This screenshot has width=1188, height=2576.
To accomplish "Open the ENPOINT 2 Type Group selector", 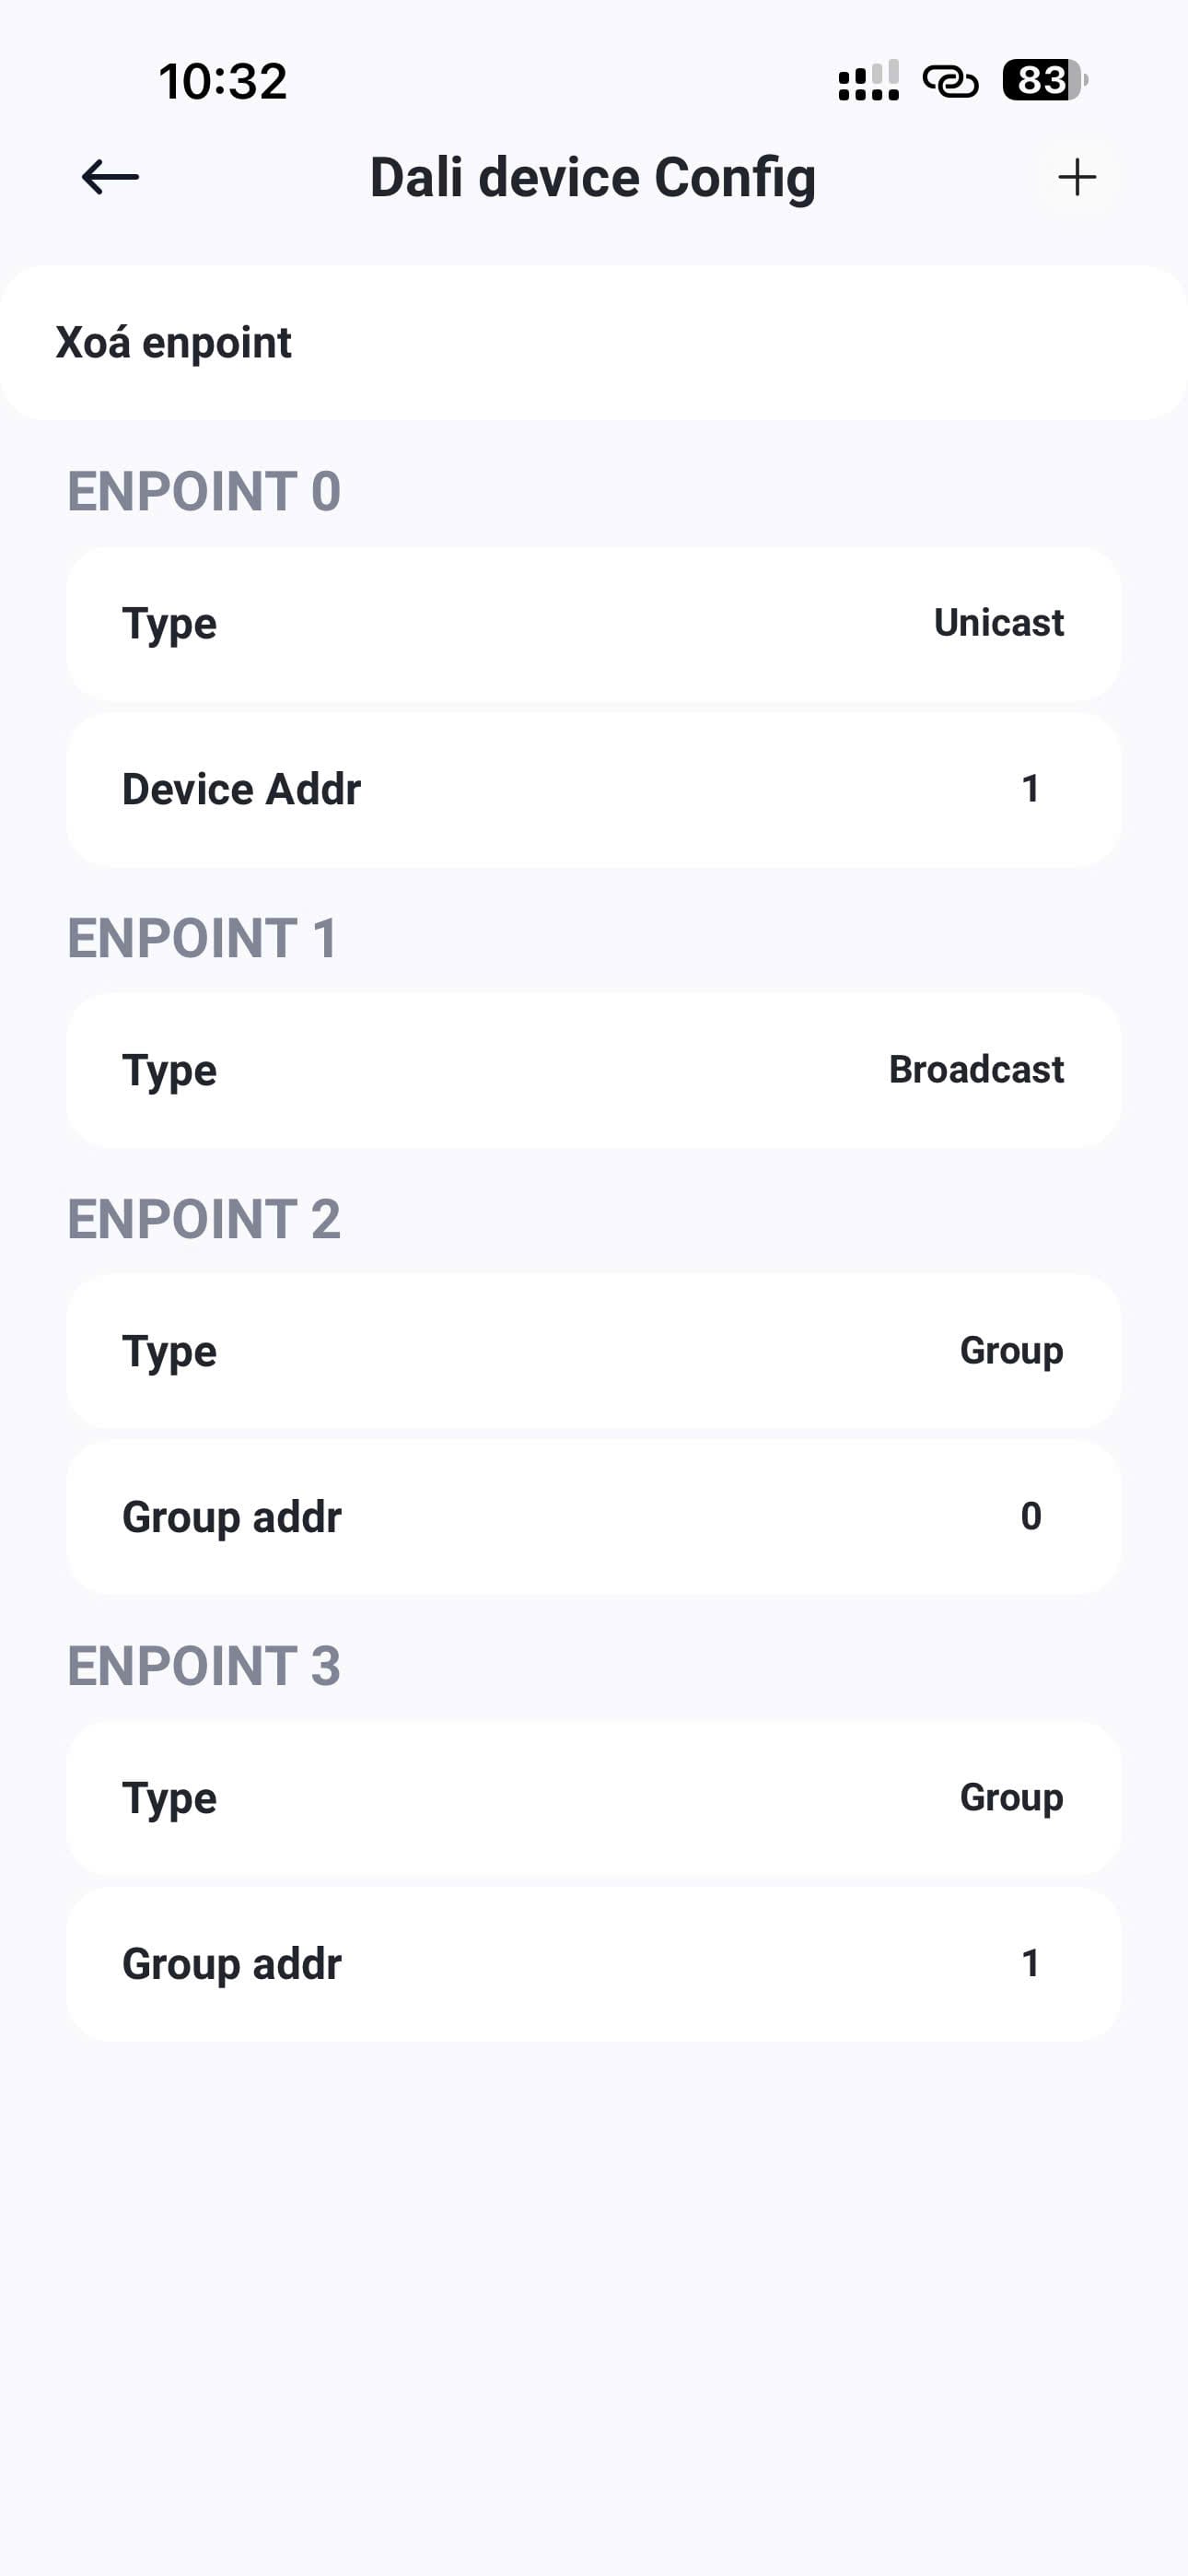I will (593, 1351).
